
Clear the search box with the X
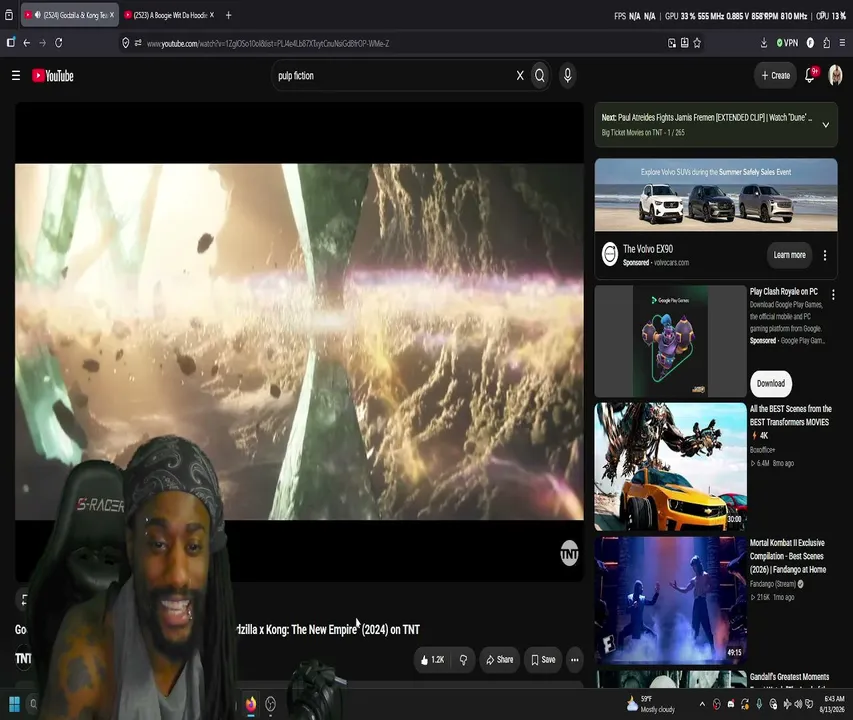pos(520,76)
